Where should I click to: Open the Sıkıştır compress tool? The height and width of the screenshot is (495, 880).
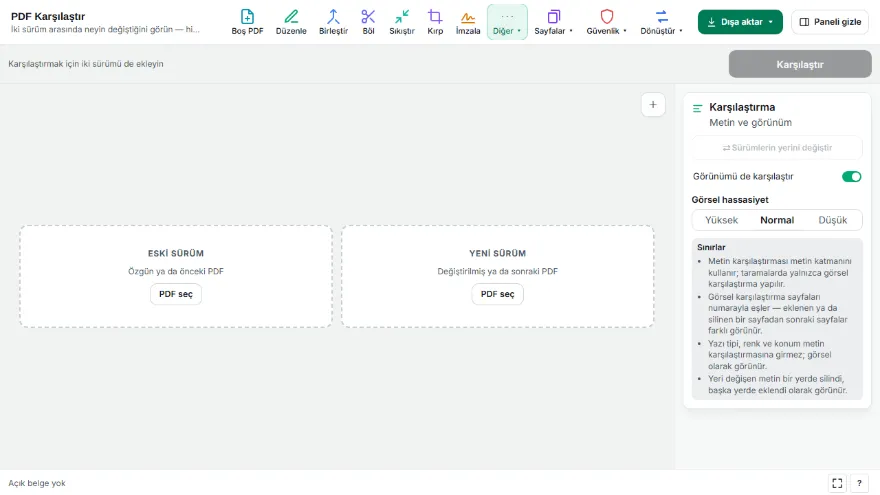(x=402, y=22)
